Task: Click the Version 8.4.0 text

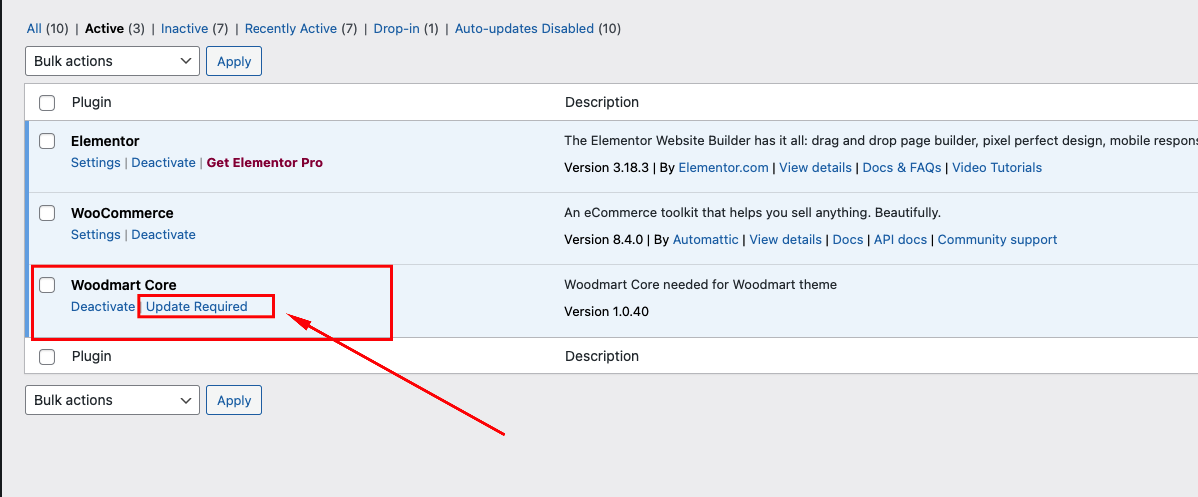Action: [x=604, y=239]
